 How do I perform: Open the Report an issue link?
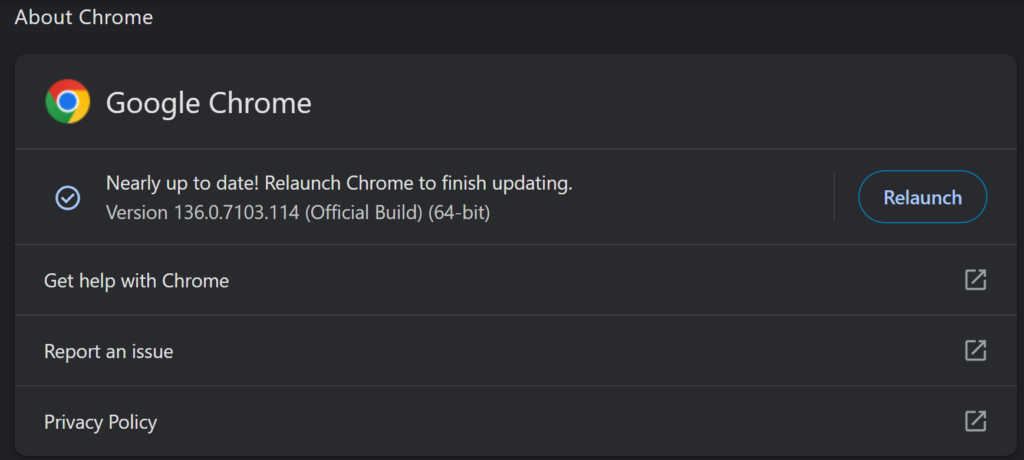tap(109, 352)
